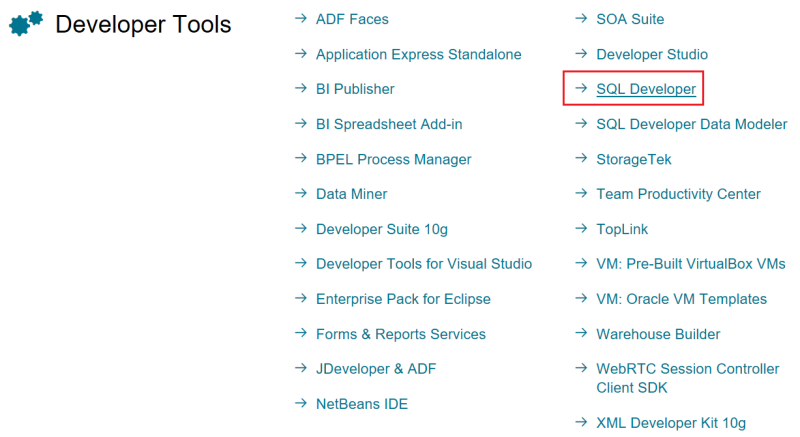Click the arrow icon beside ADF Faces
Viewport: 800px width, 437px height.
click(301, 18)
